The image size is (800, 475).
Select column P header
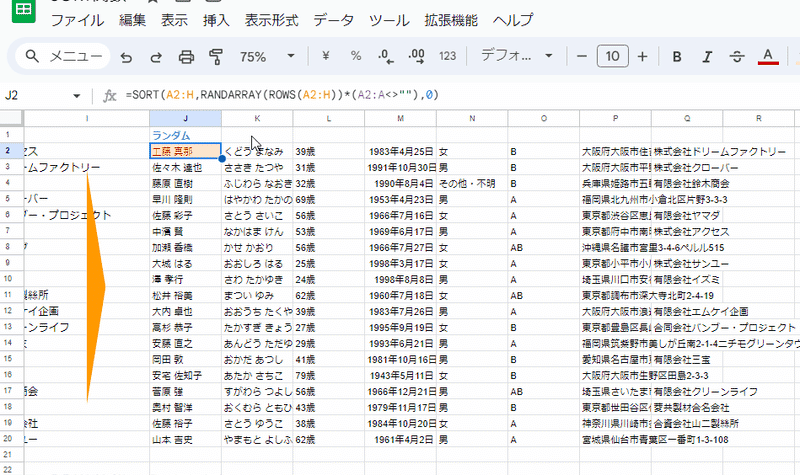(615, 118)
